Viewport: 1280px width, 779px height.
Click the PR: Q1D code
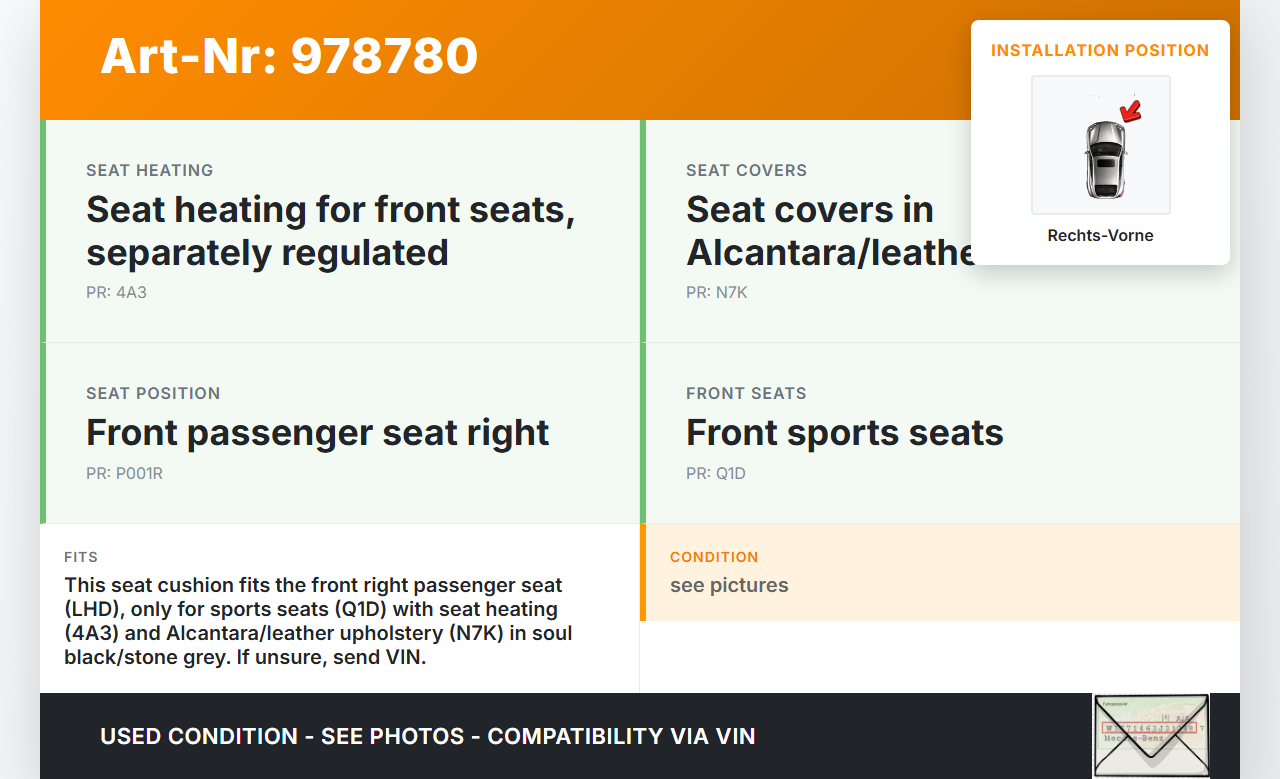[715, 474]
